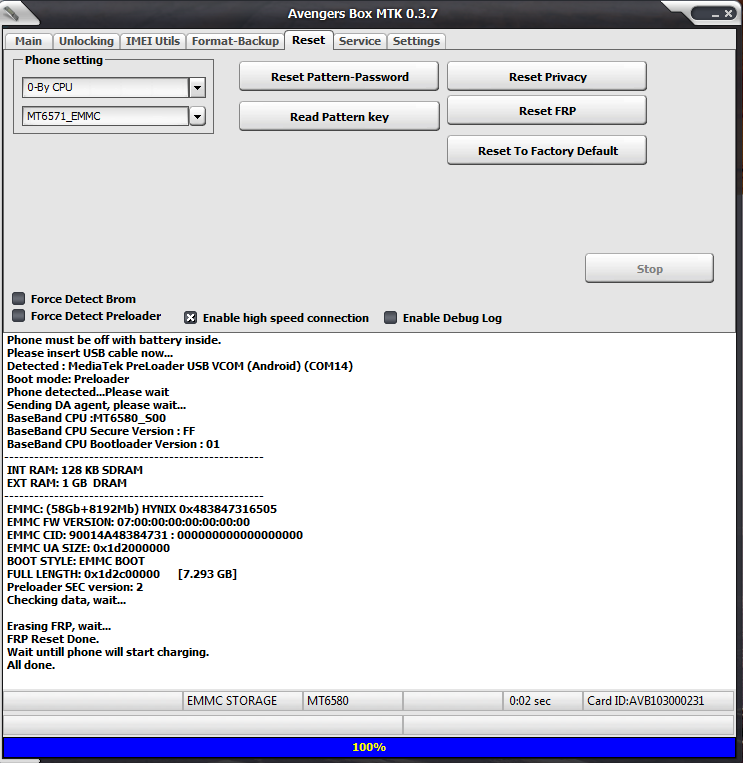Image resolution: width=743 pixels, height=763 pixels.
Task: Tick the Enable Debug Log checkbox
Action: coord(390,318)
